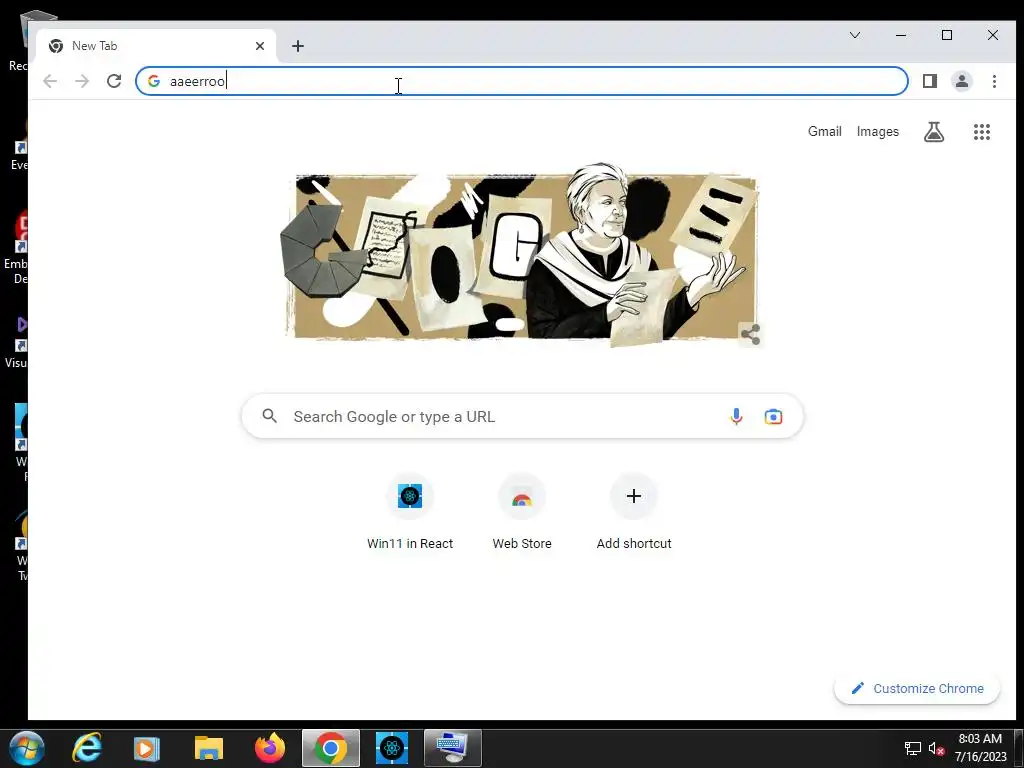The image size is (1024, 768).
Task: Click the Chrome taskbar button
Action: point(330,748)
